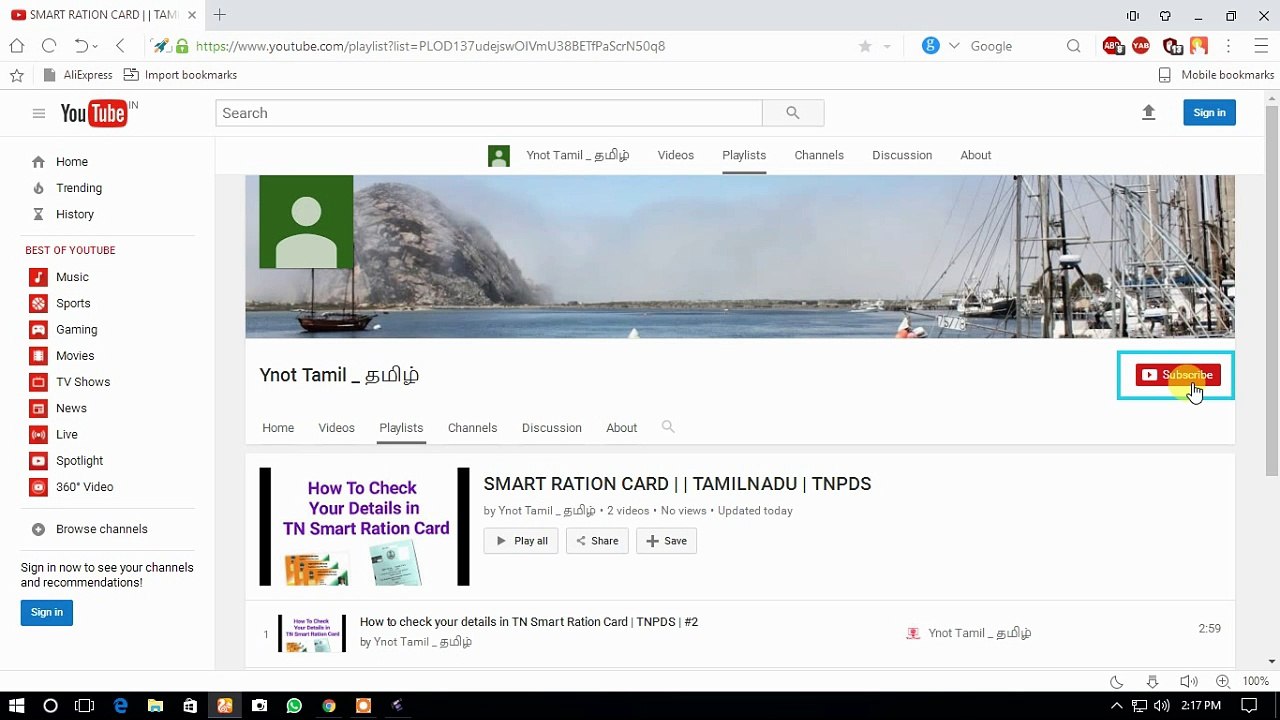
Task: Open the YAB extension icon
Action: pyautogui.click(x=1141, y=46)
